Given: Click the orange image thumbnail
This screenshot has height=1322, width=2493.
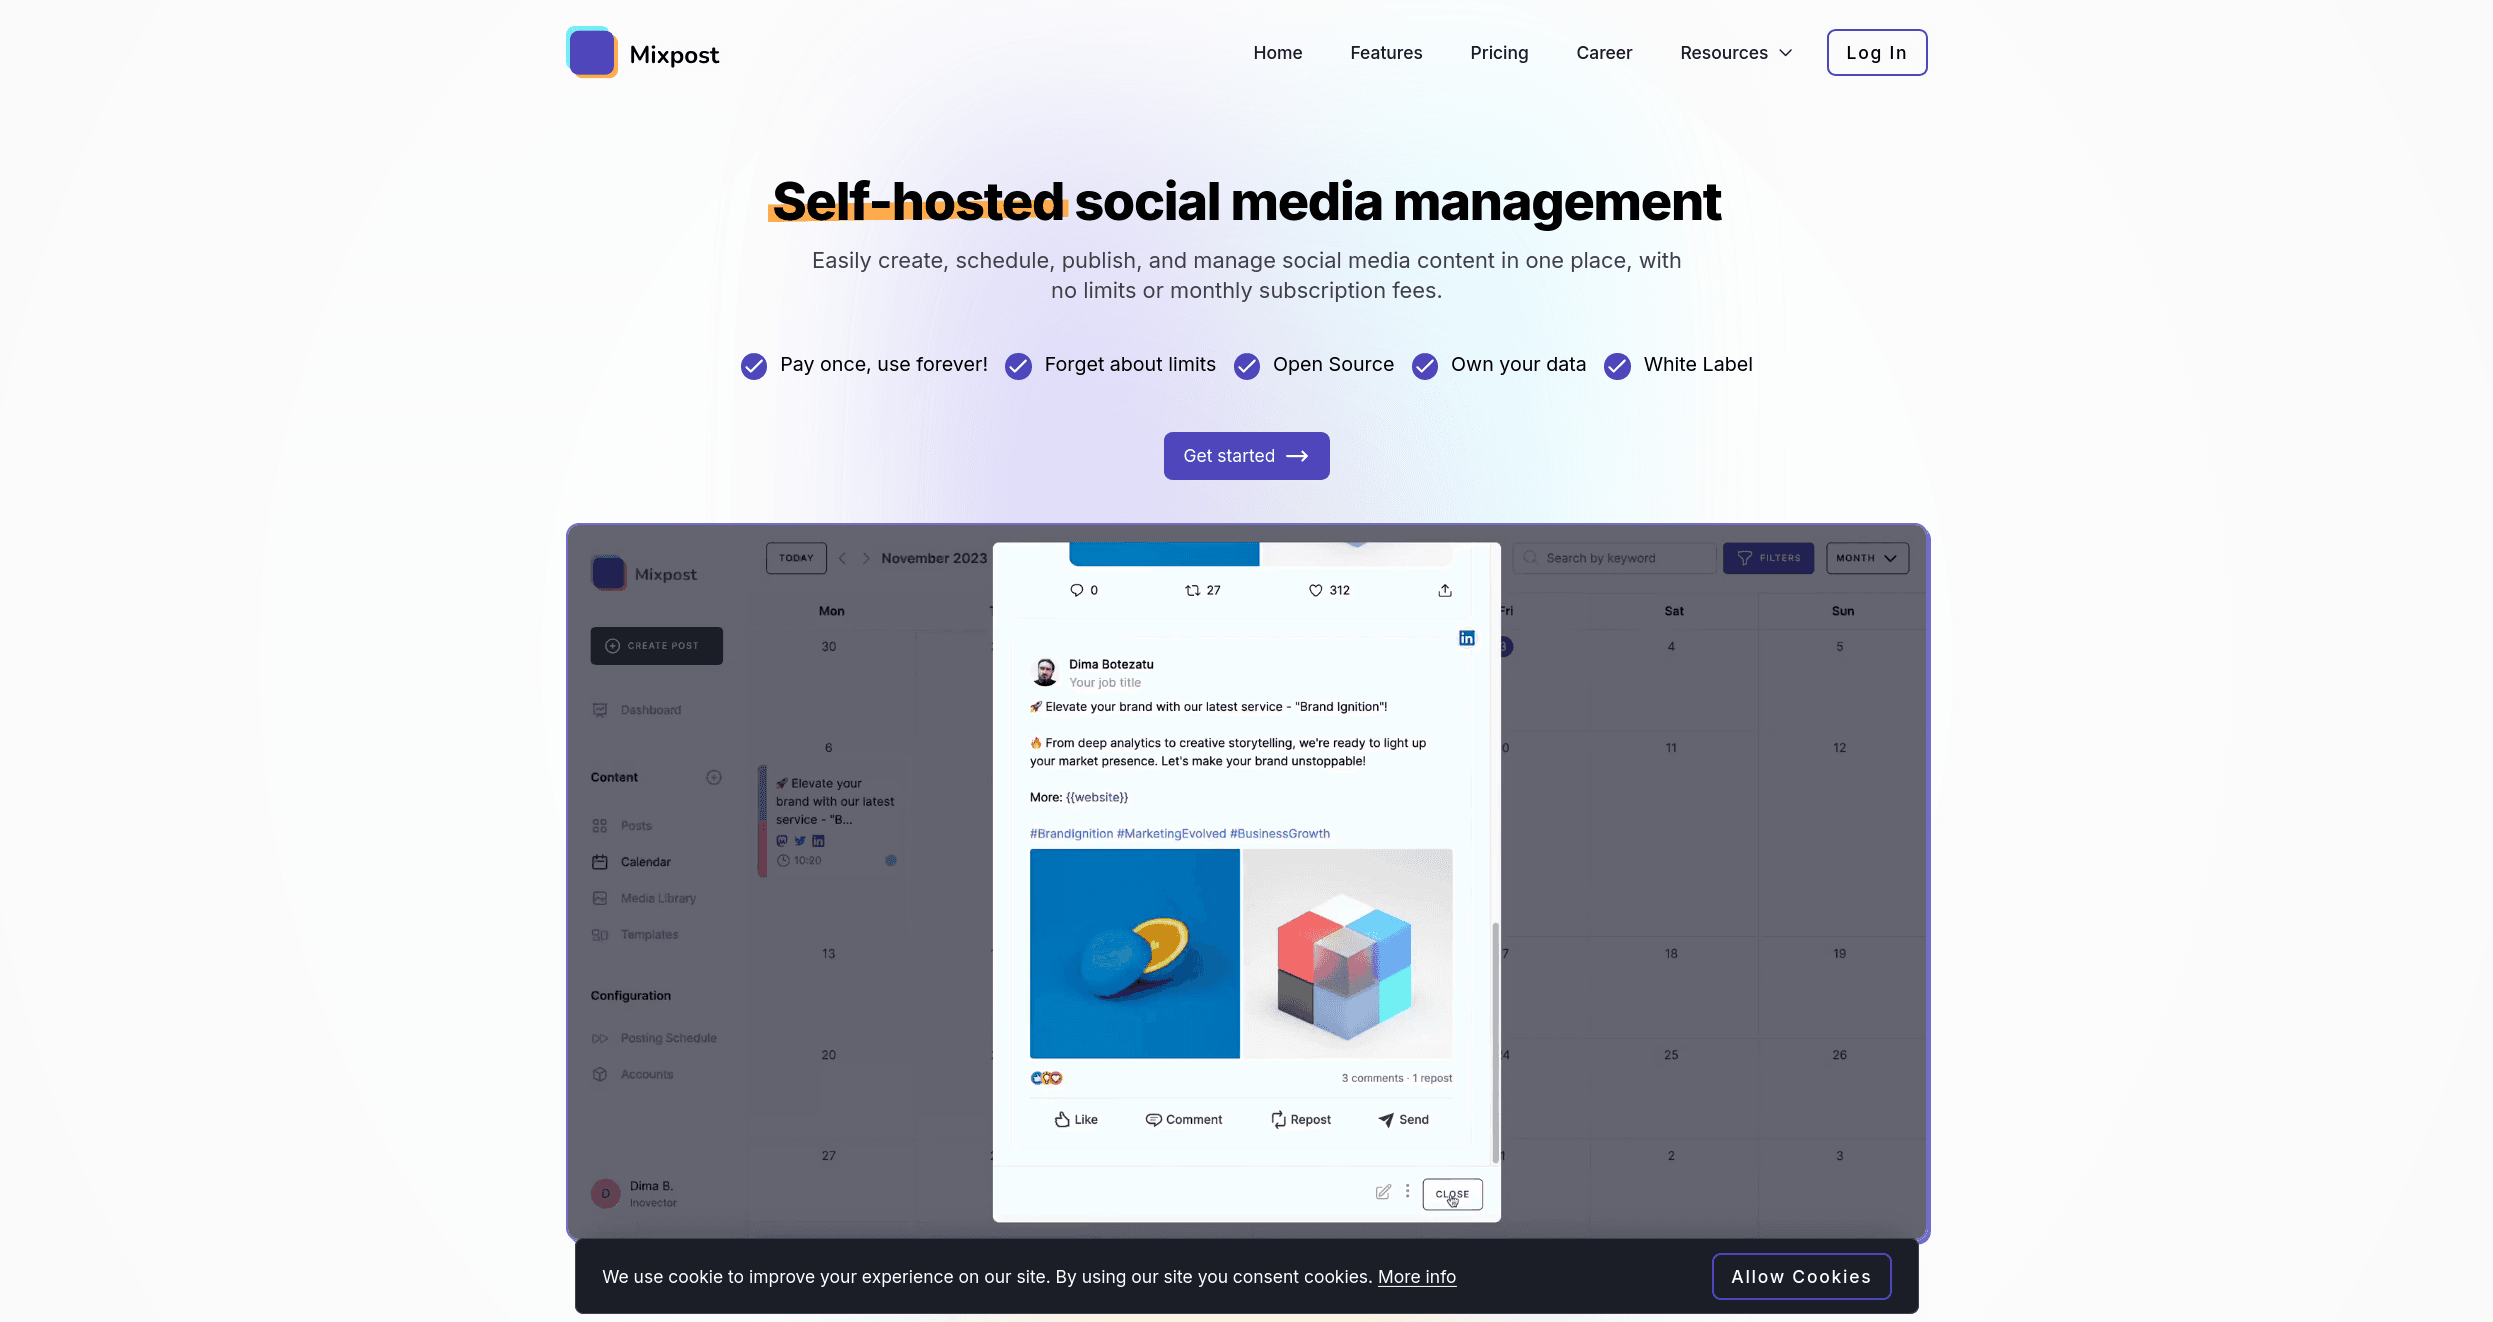Looking at the screenshot, I should coord(1133,953).
